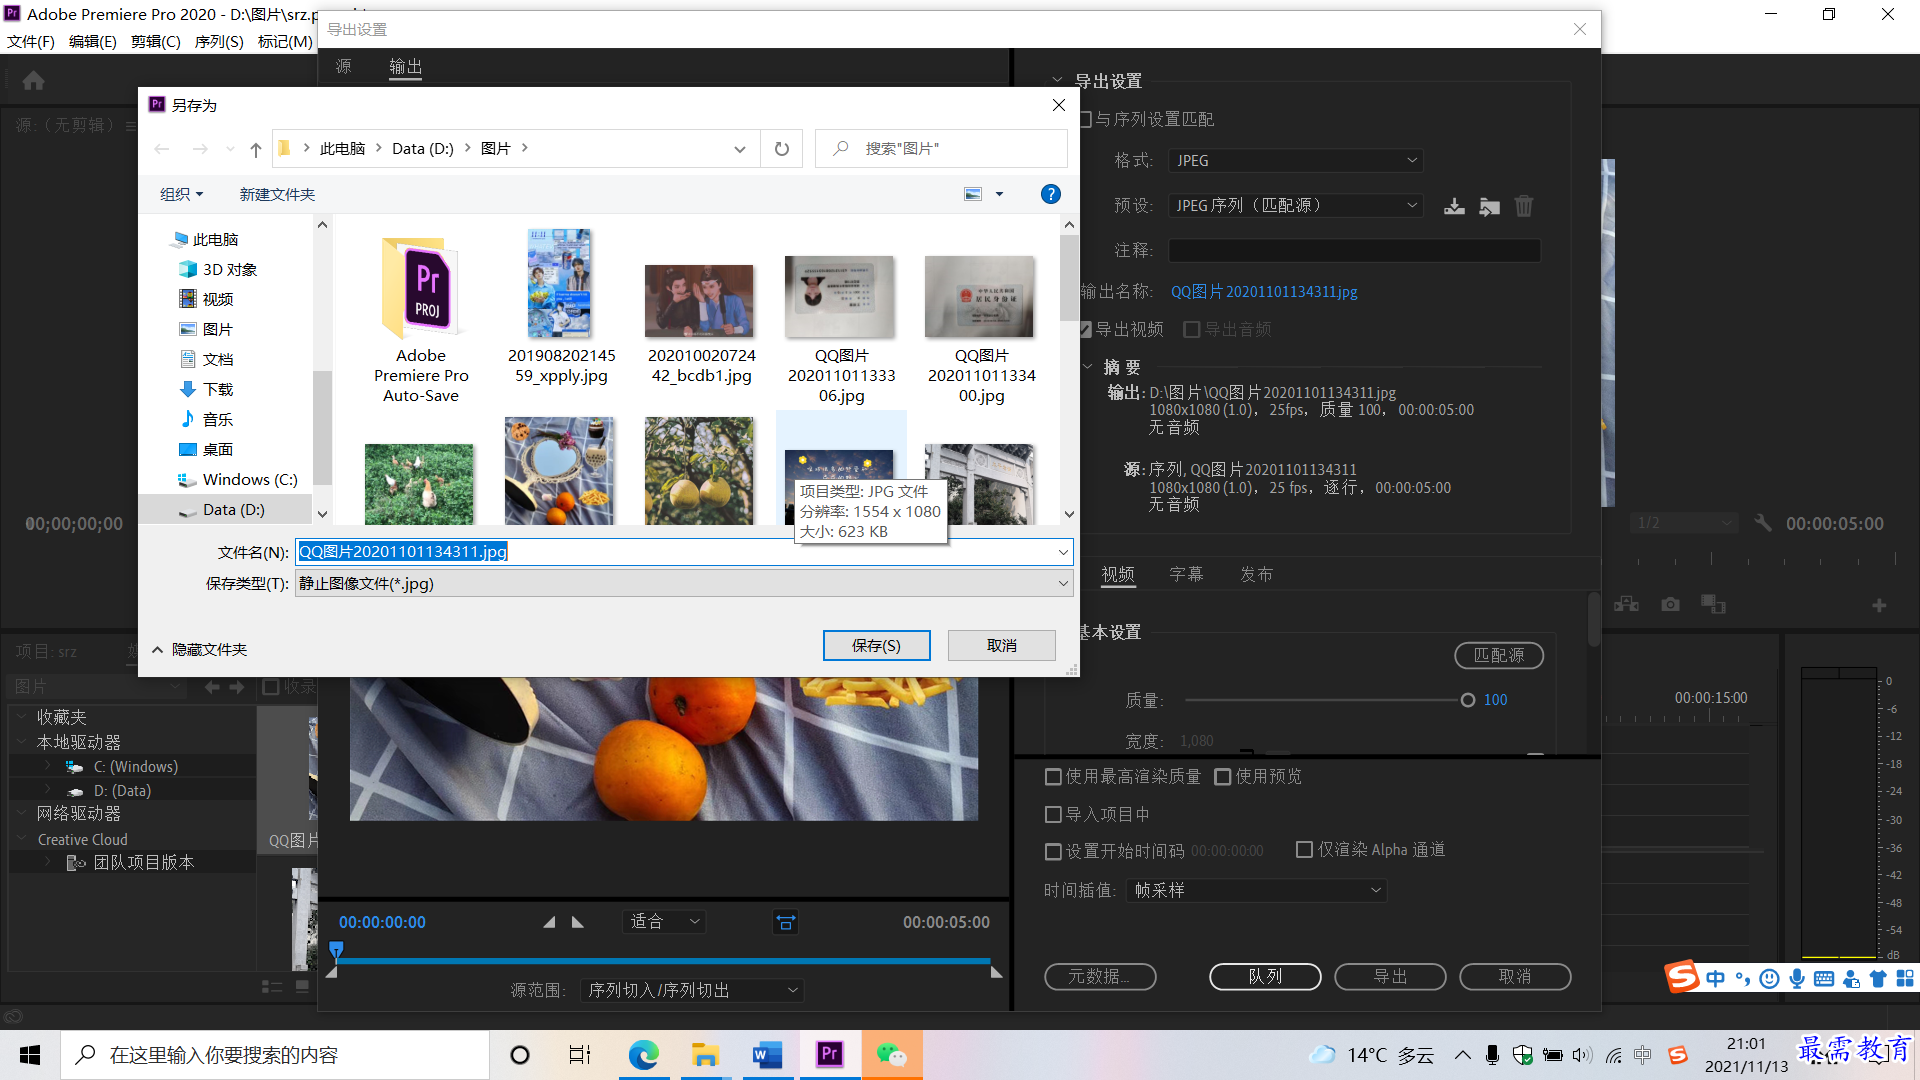Click the aspect ratio correction icon below preview
This screenshot has height=1080, width=1920.
coord(786,922)
